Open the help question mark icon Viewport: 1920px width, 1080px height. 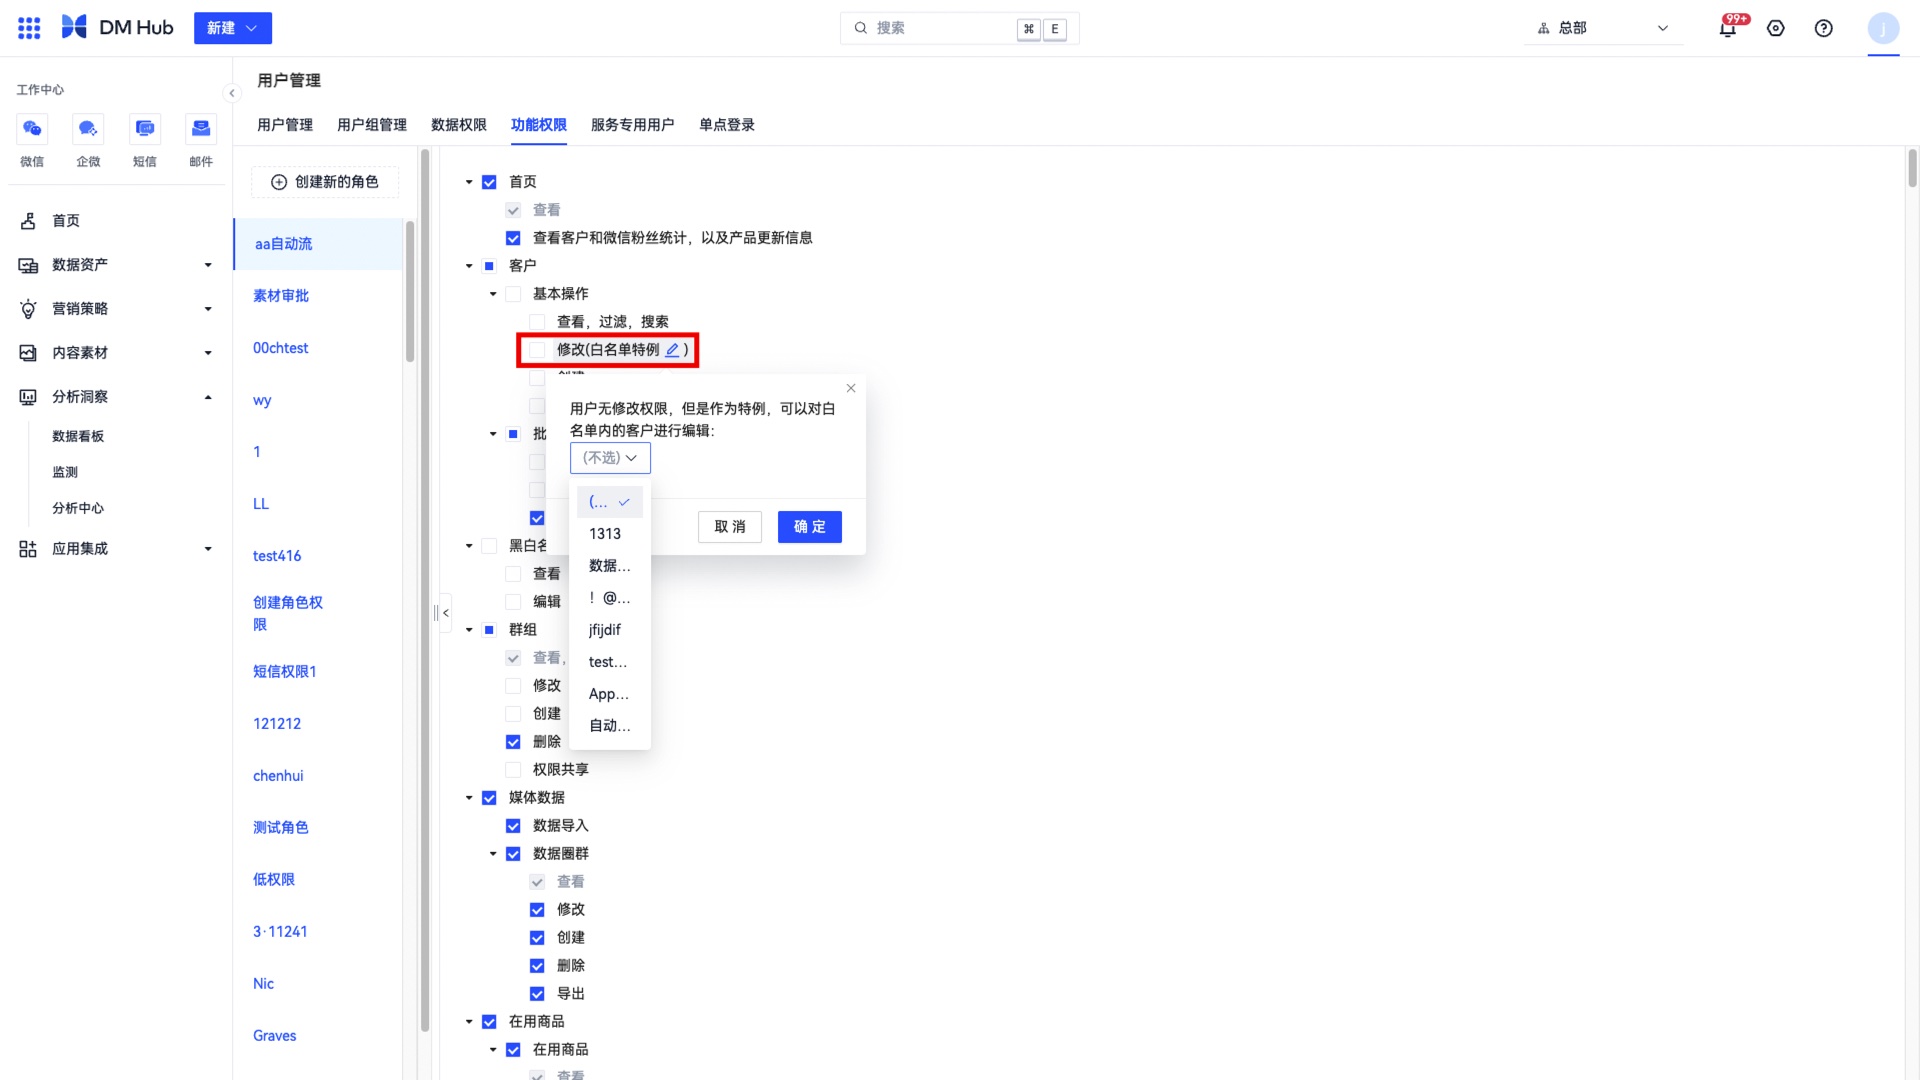click(x=1824, y=28)
